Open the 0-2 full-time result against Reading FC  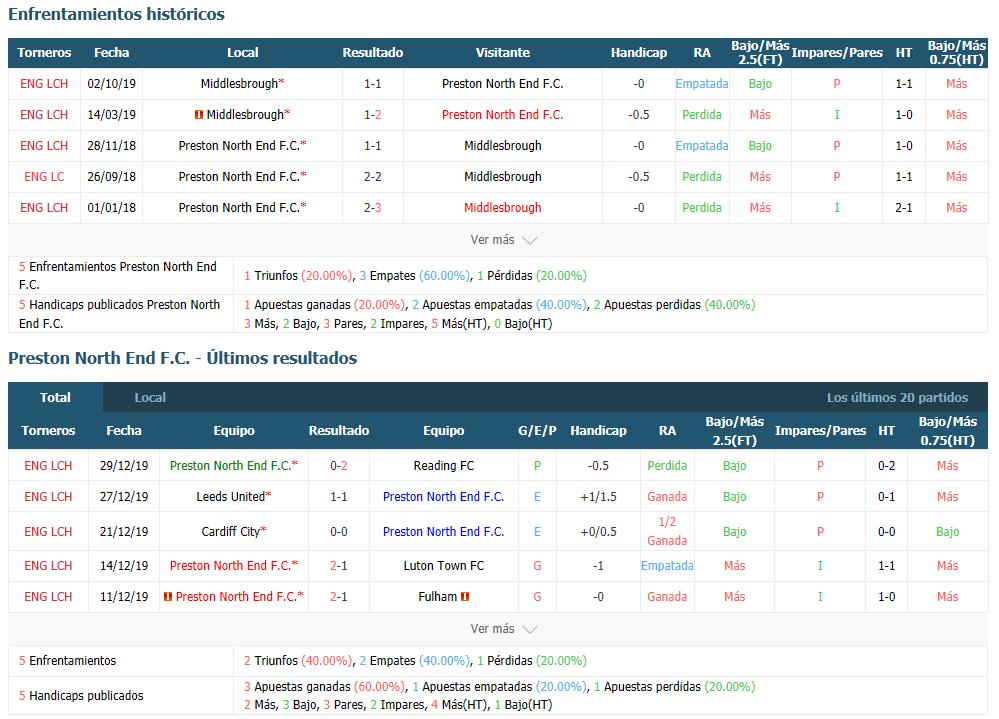(x=339, y=466)
